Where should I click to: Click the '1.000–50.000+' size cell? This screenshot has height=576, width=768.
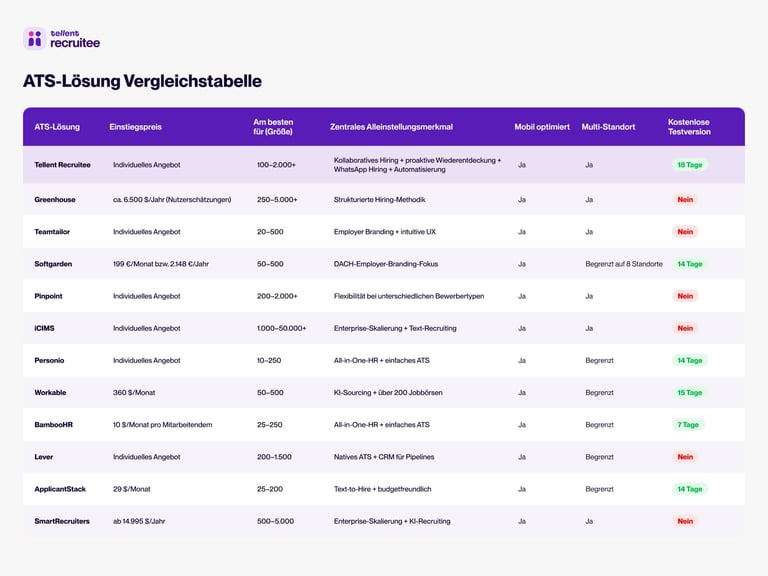pyautogui.click(x=282, y=328)
